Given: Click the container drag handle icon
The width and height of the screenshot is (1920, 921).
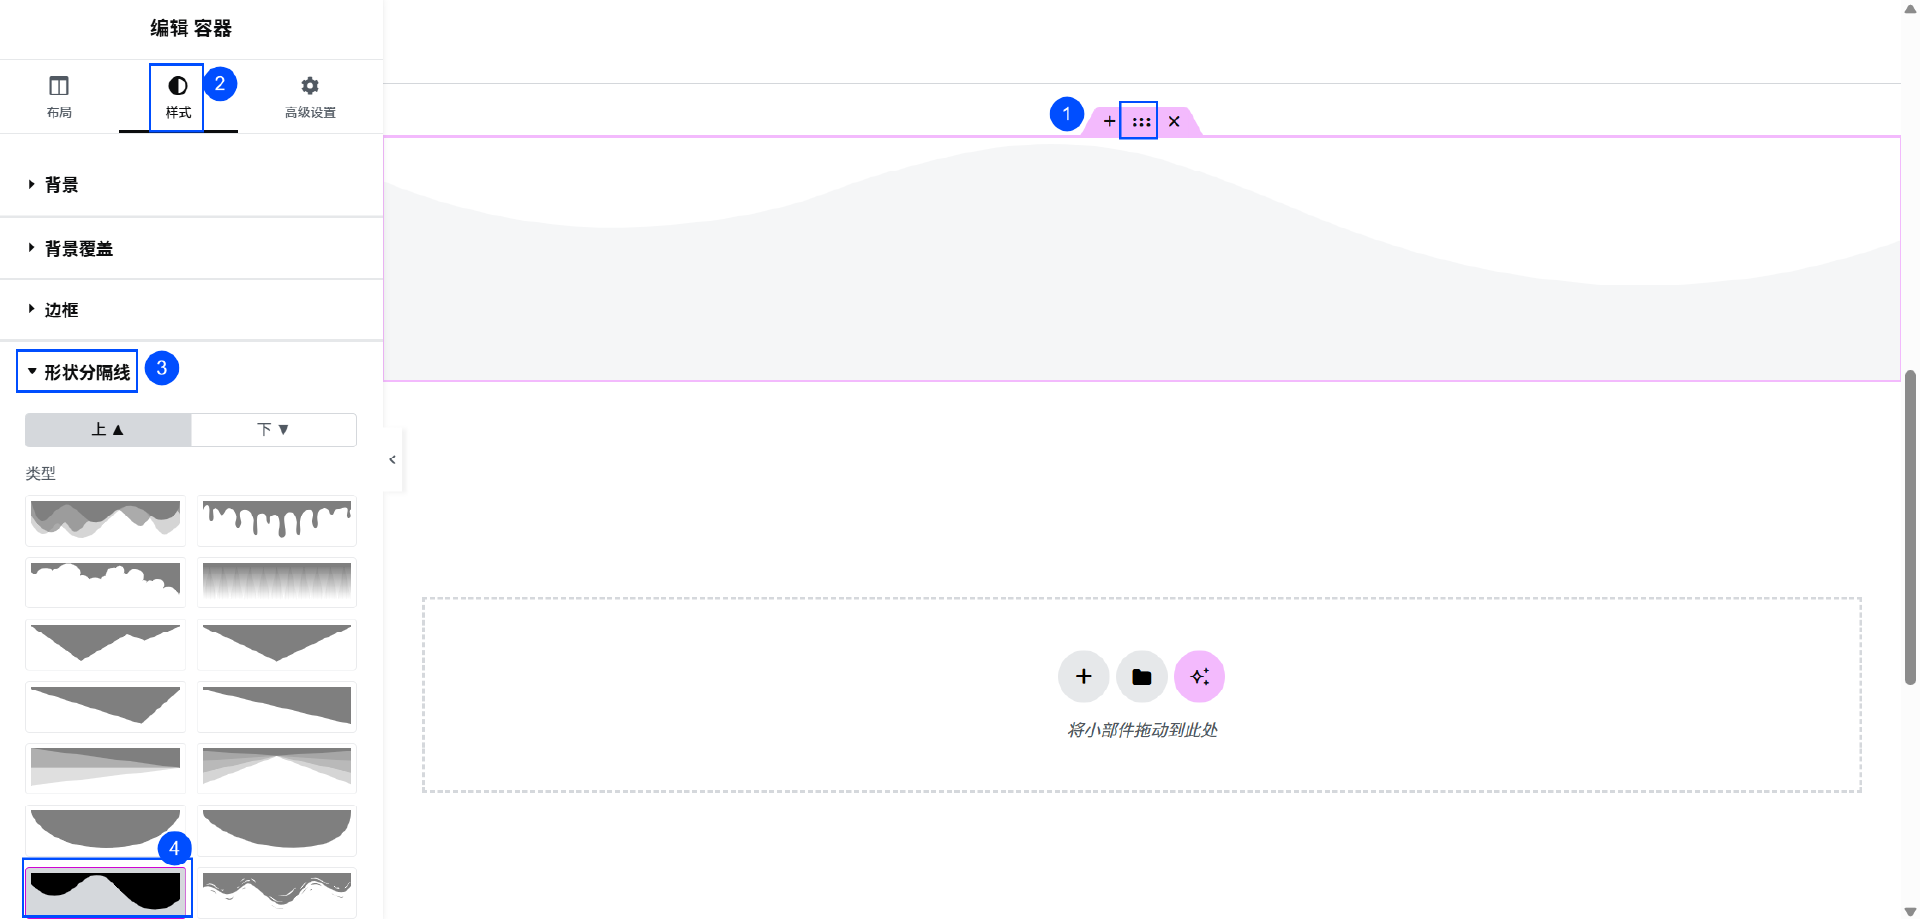Looking at the screenshot, I should [1141, 122].
